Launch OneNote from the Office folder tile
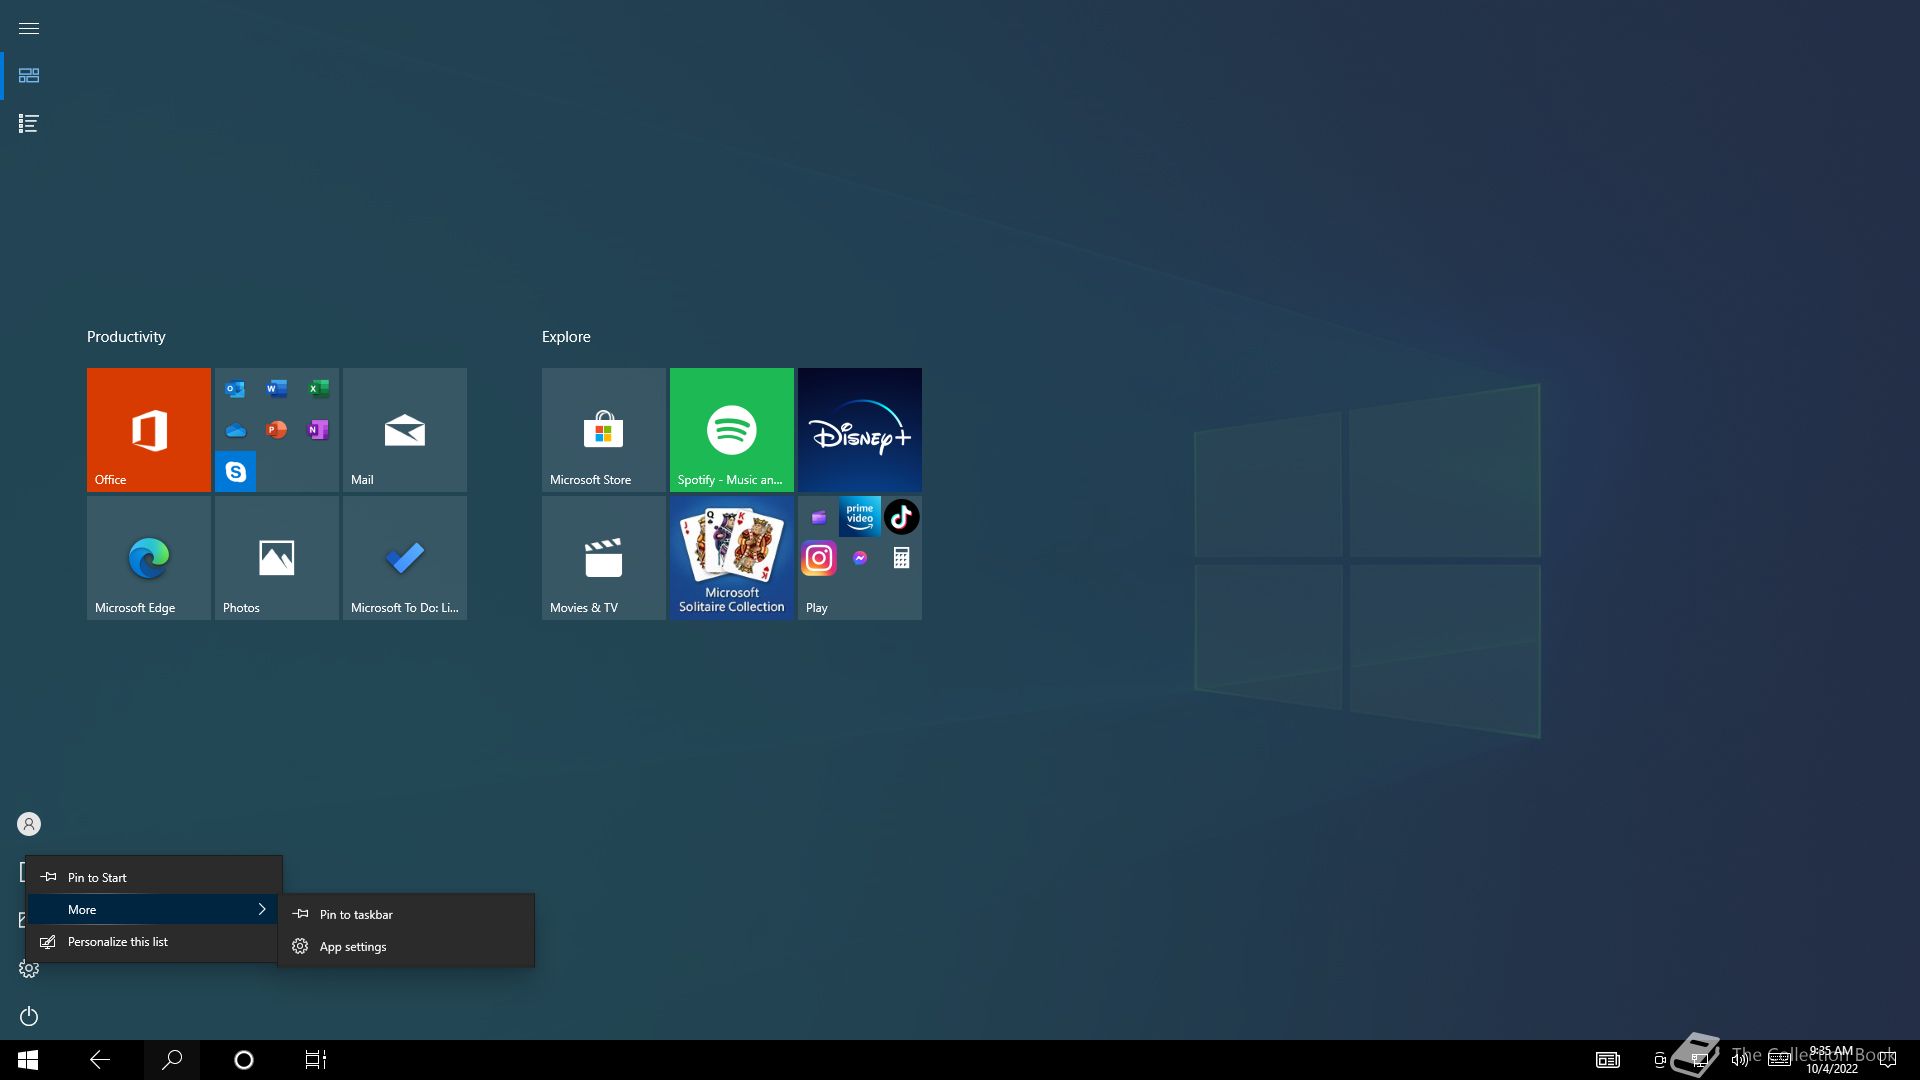This screenshot has width=1920, height=1080. click(318, 430)
